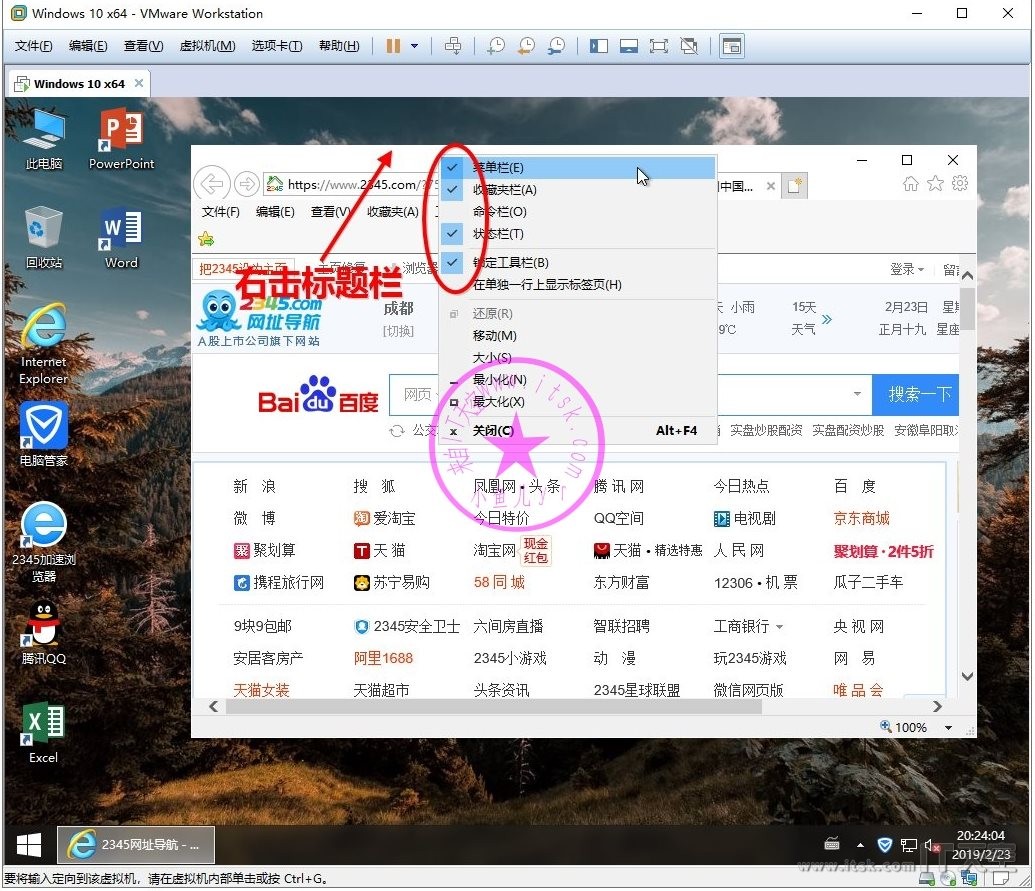The image size is (1035, 891).
Task: Open IE tools gear icon
Action: 960,183
